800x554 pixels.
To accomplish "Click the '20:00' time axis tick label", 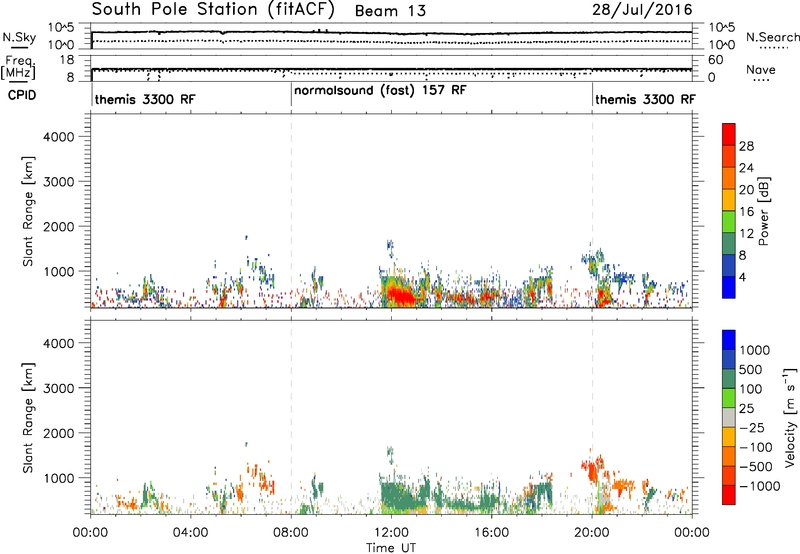I will coord(592,533).
